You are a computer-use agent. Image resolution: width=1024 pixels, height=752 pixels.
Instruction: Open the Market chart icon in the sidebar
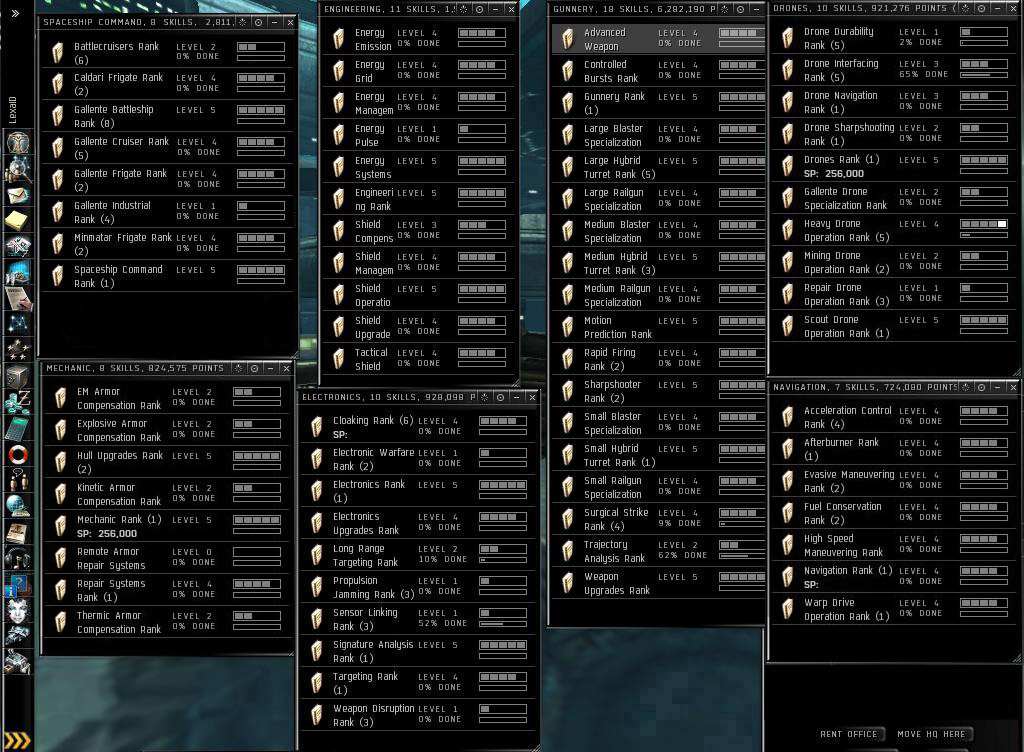pyautogui.click(x=18, y=272)
